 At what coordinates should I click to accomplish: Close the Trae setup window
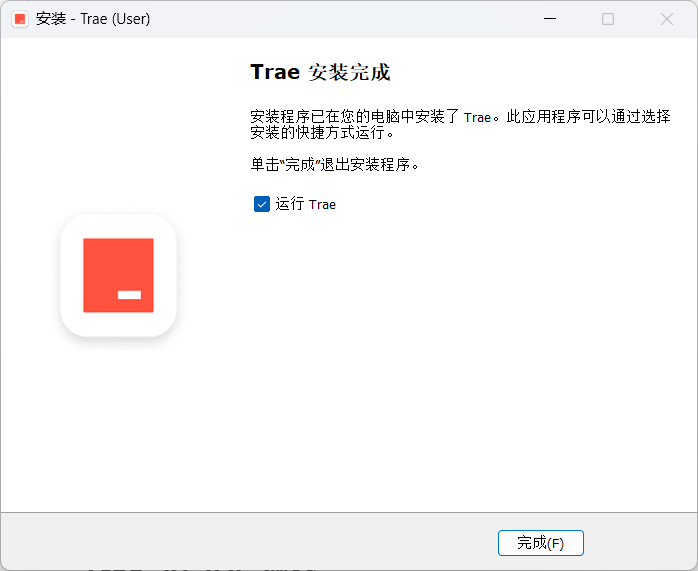[666, 19]
